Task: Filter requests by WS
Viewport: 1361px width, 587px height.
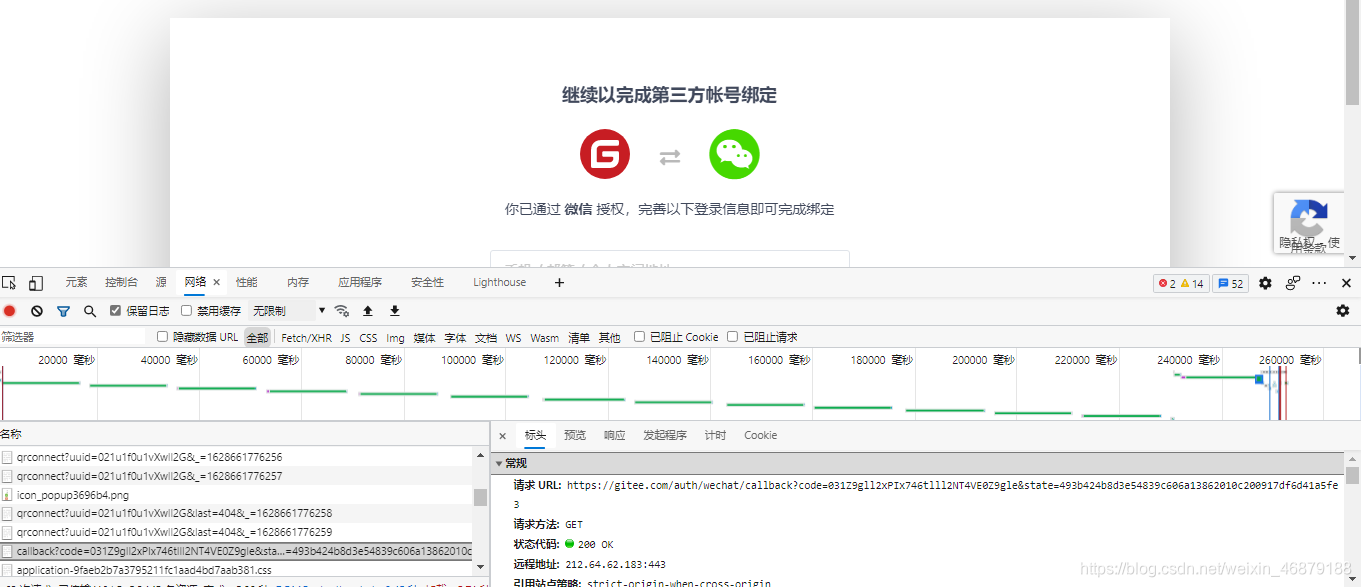Action: coord(513,338)
